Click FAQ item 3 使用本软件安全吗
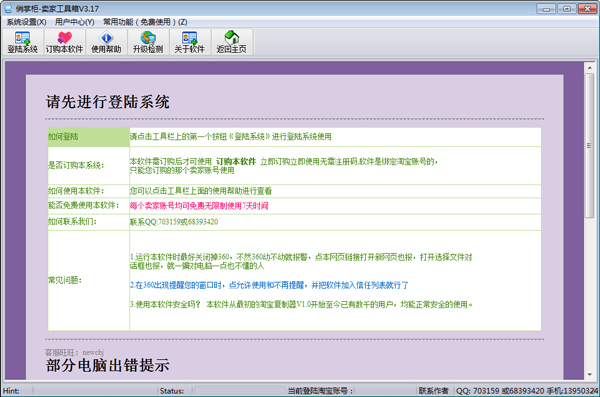This screenshot has height=397, width=600. pyautogui.click(x=301, y=305)
